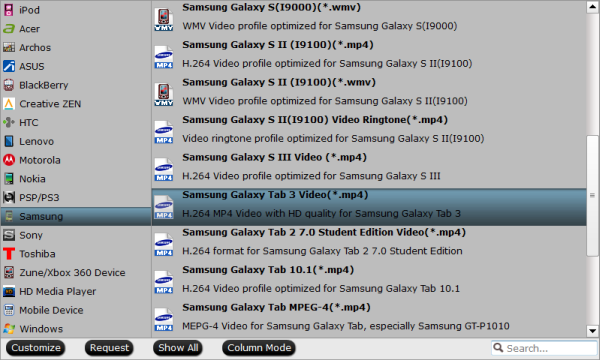Open the Acer category

pos(76,29)
